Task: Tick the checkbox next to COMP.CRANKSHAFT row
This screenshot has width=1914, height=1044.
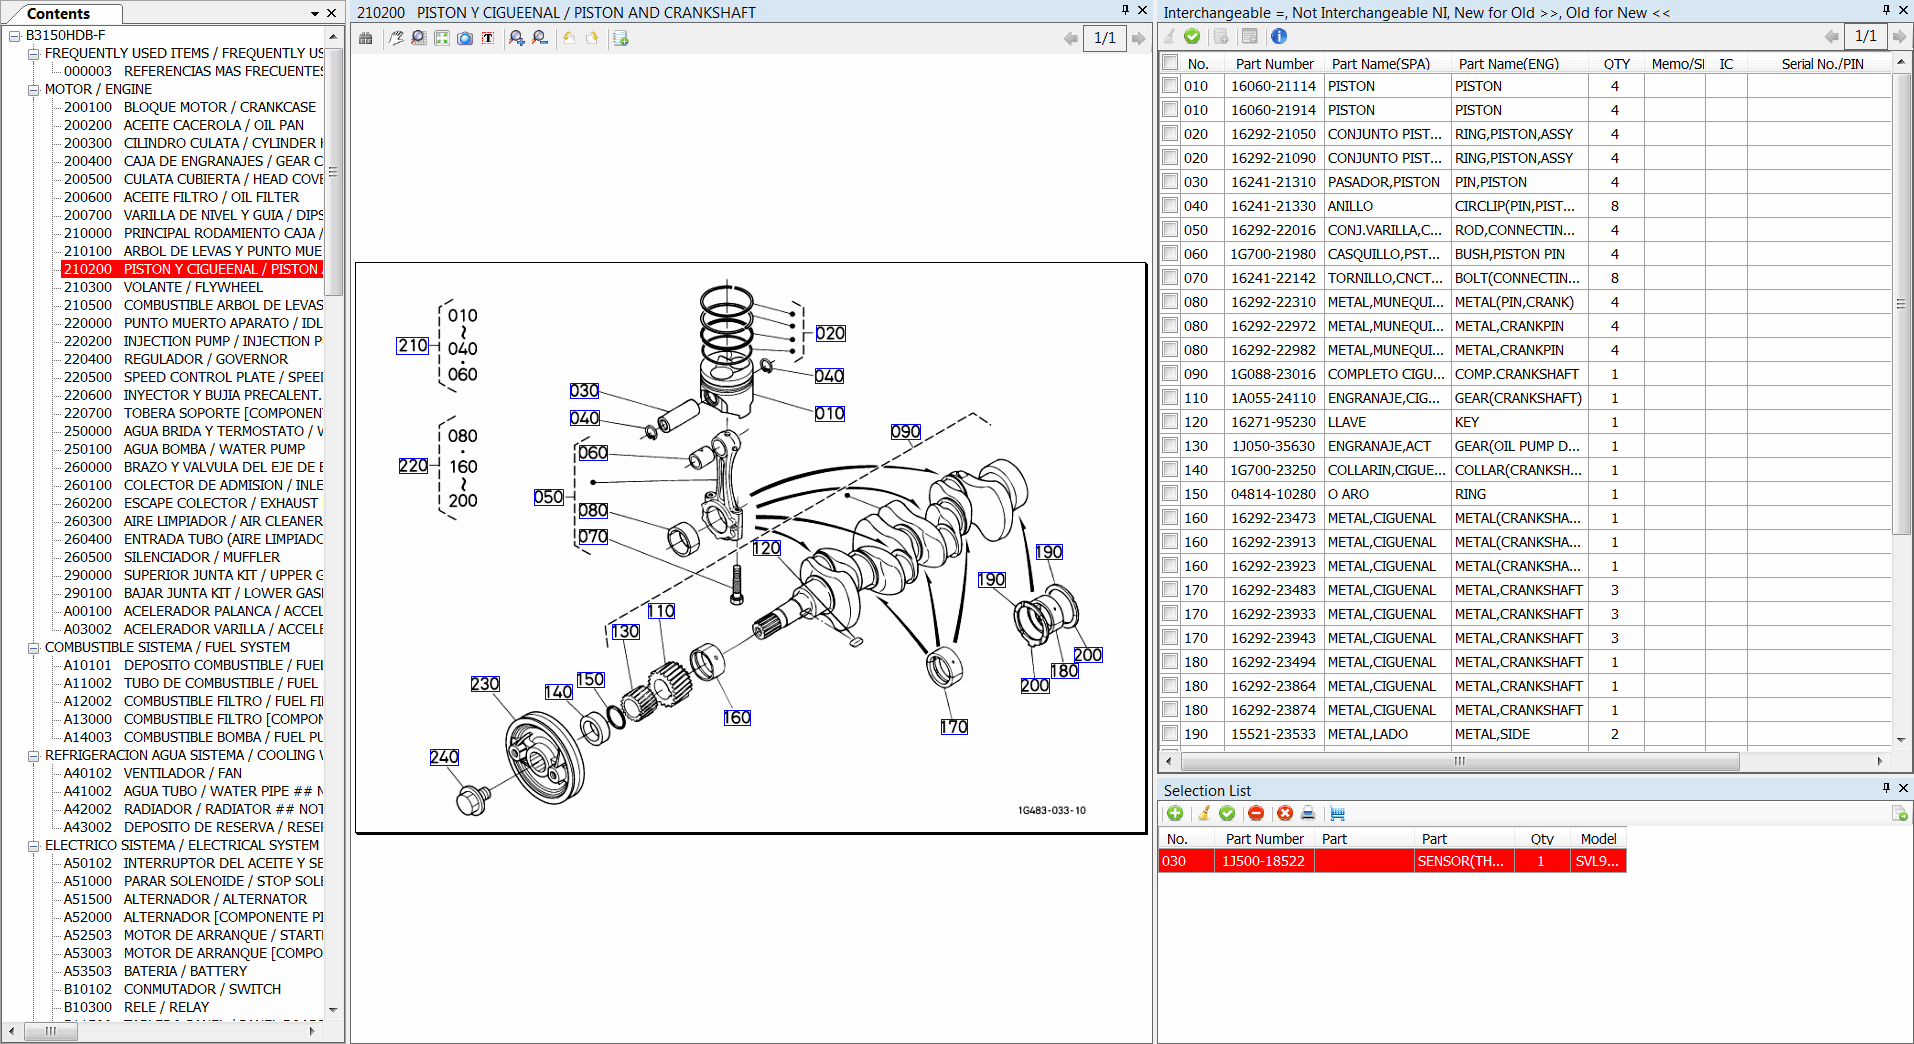Action: click(1169, 373)
